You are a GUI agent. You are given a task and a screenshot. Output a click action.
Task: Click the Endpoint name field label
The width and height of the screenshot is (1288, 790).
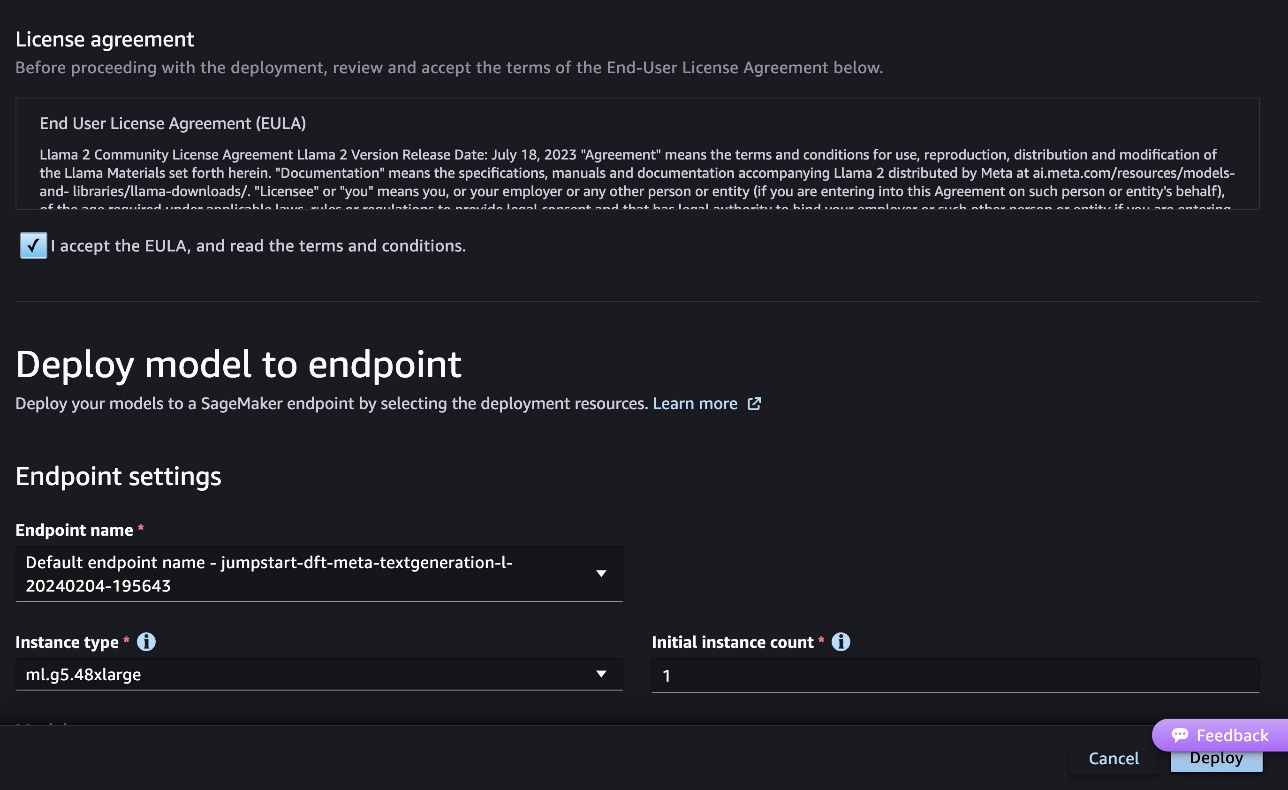tap(75, 530)
